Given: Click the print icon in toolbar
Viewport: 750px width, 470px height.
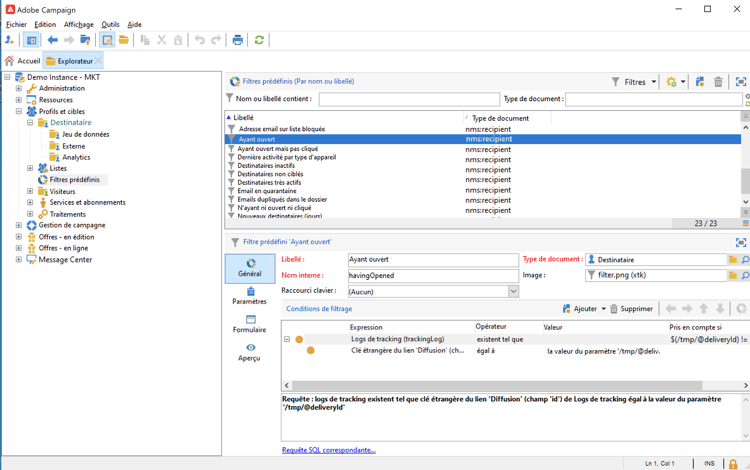Looking at the screenshot, I should coord(237,40).
